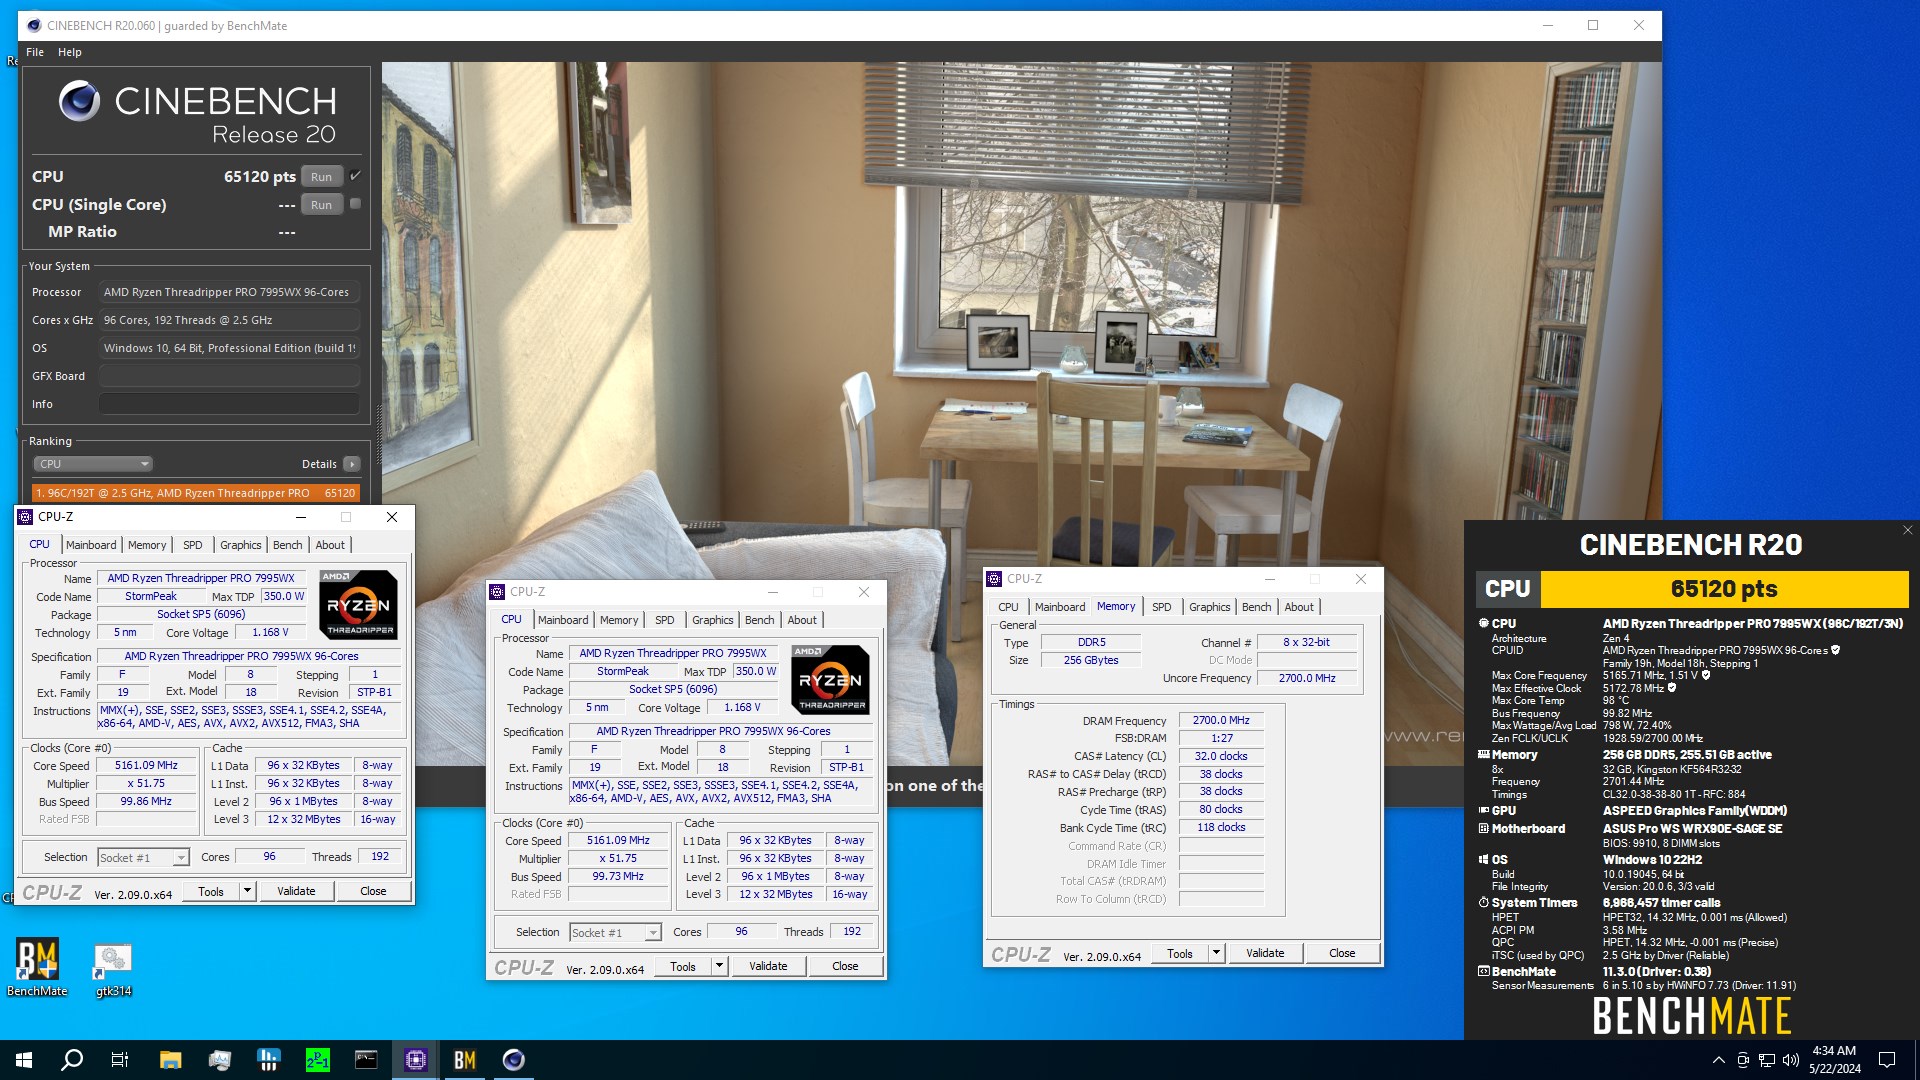Click Close button in right CPU-Z window
Viewport: 1920px width, 1080px height.
[1342, 953]
